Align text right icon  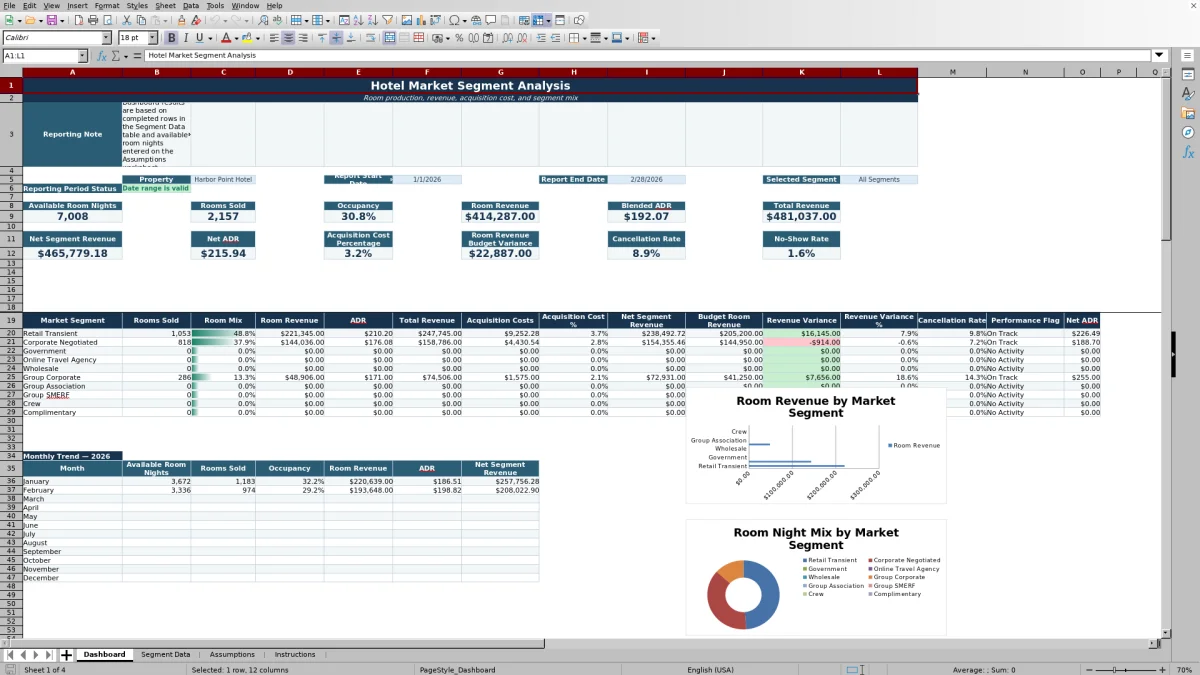click(302, 38)
